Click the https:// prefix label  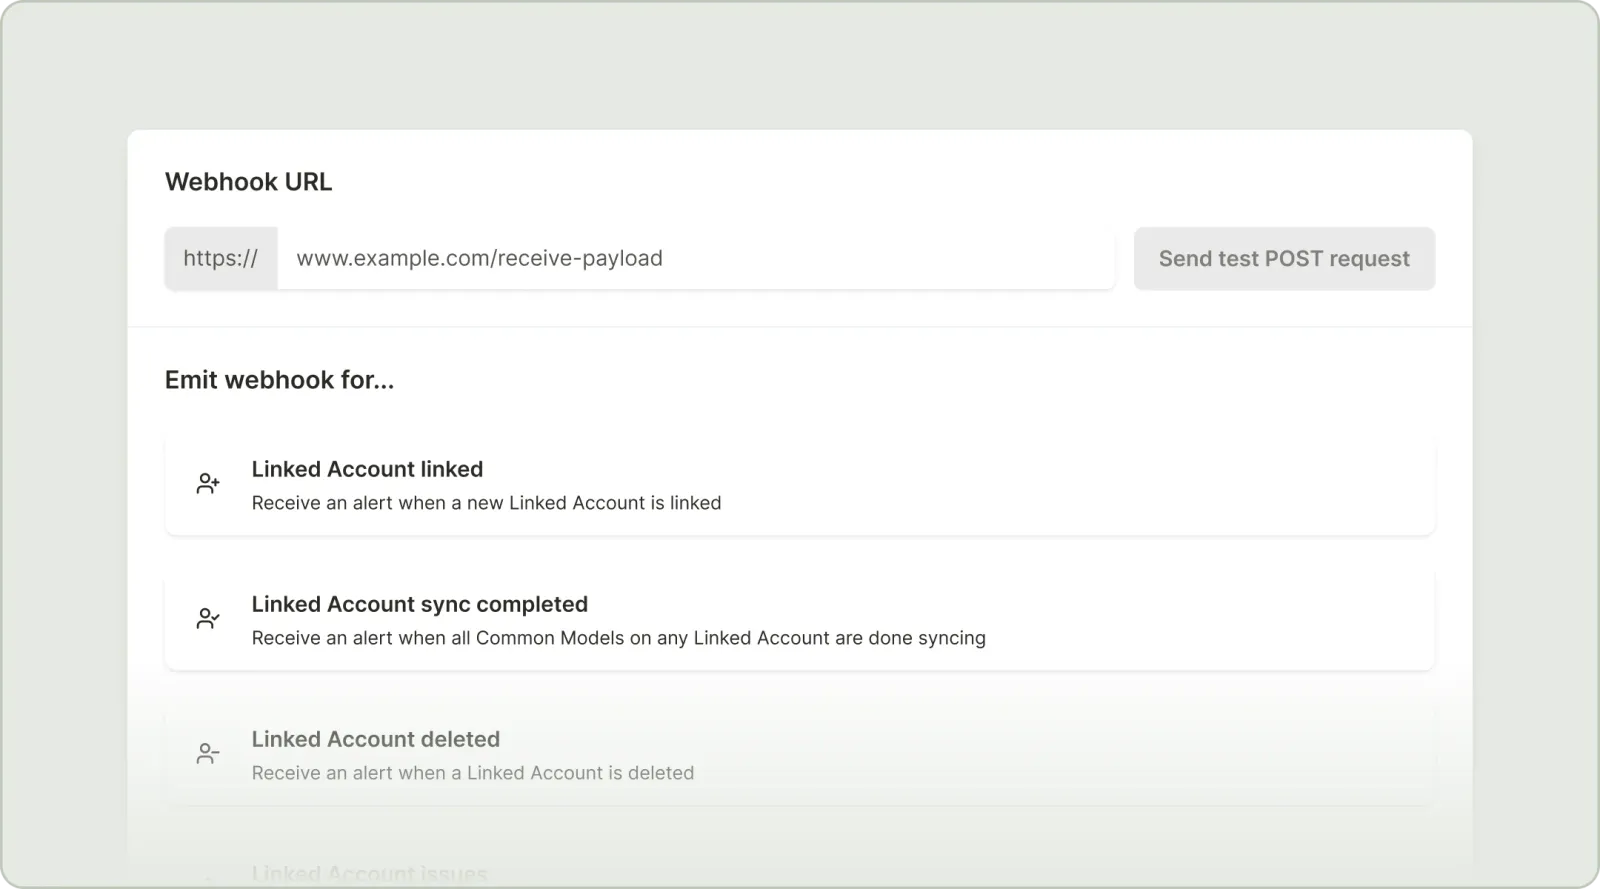pyautogui.click(x=221, y=259)
